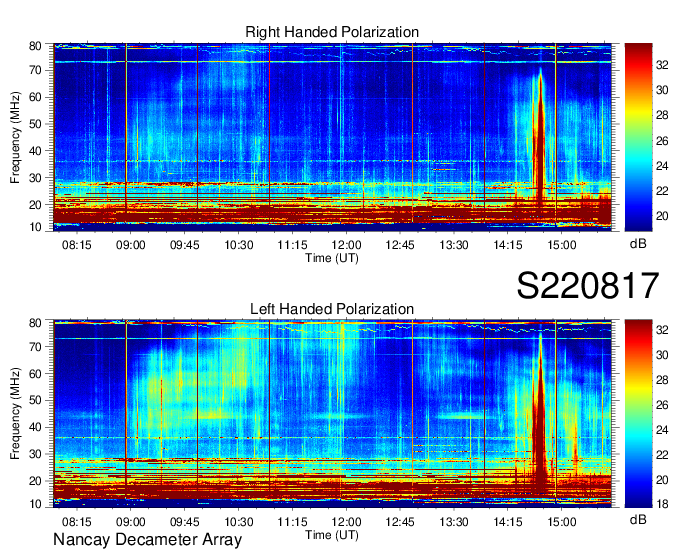Screen dimensions: 680x552
Task: Click the 09:45 time tick under Left Handed plot
Action: pyautogui.click(x=185, y=521)
